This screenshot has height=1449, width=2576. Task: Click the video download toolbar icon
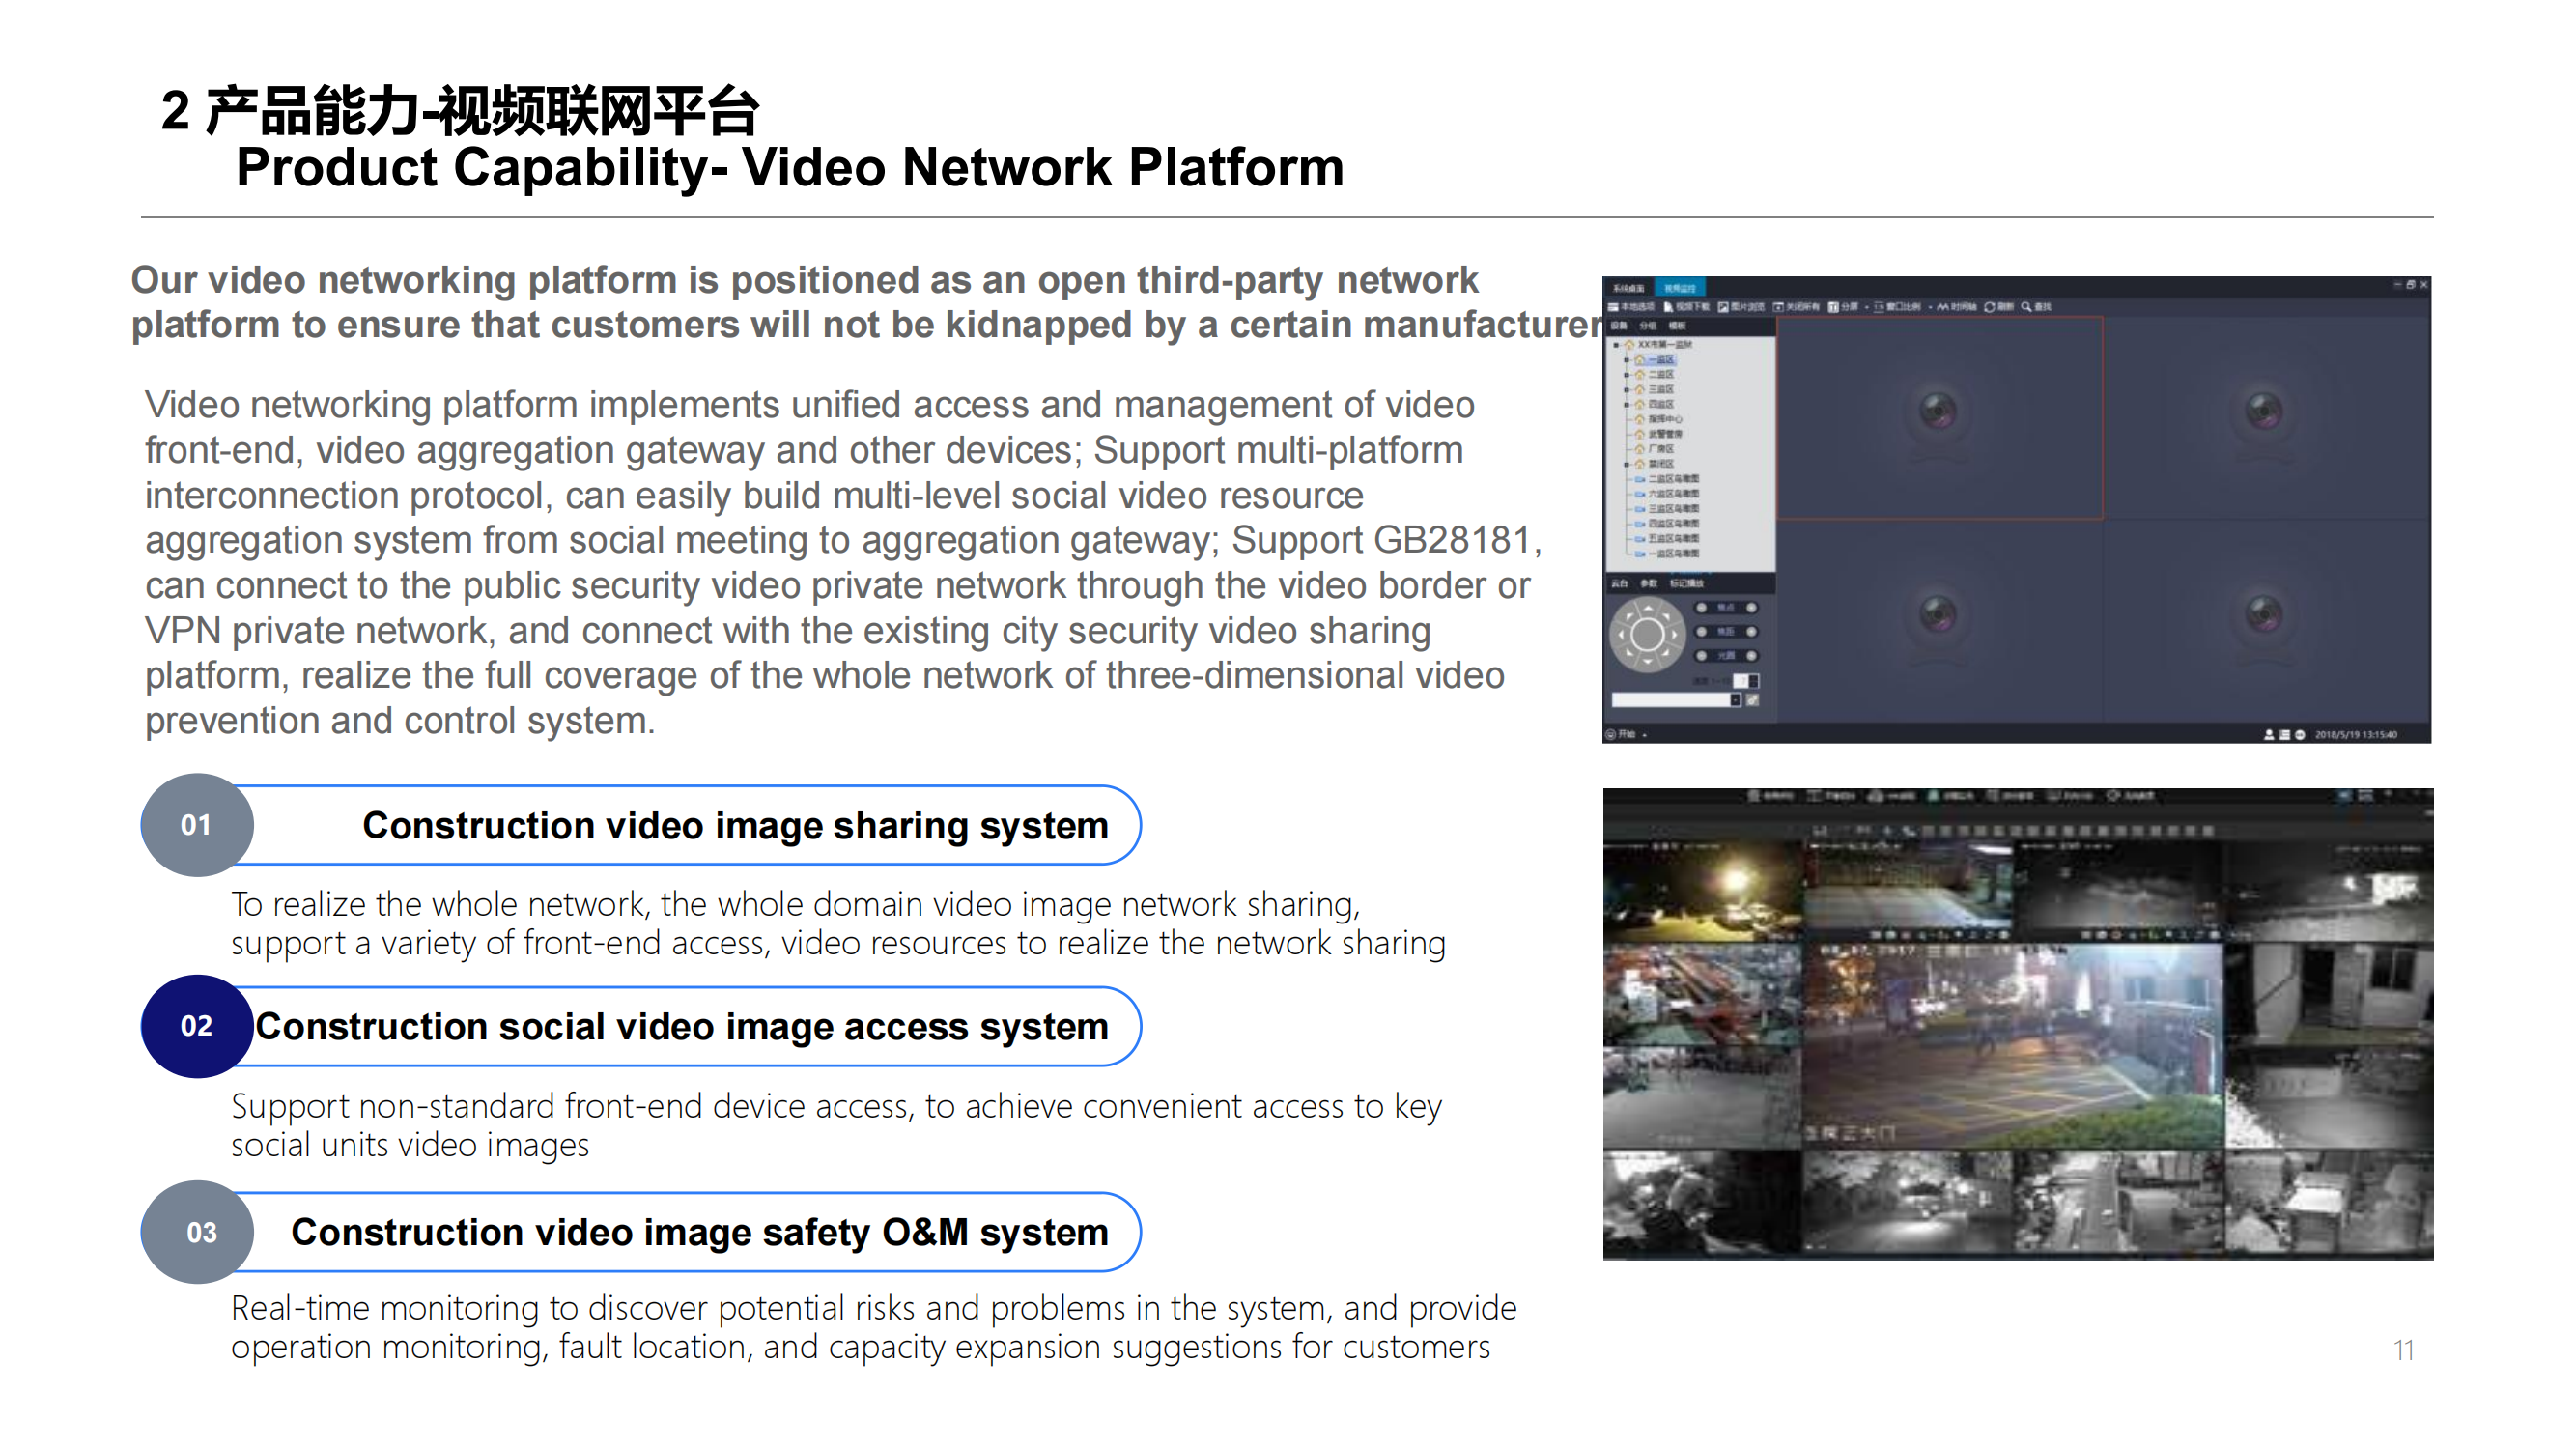(x=1669, y=307)
